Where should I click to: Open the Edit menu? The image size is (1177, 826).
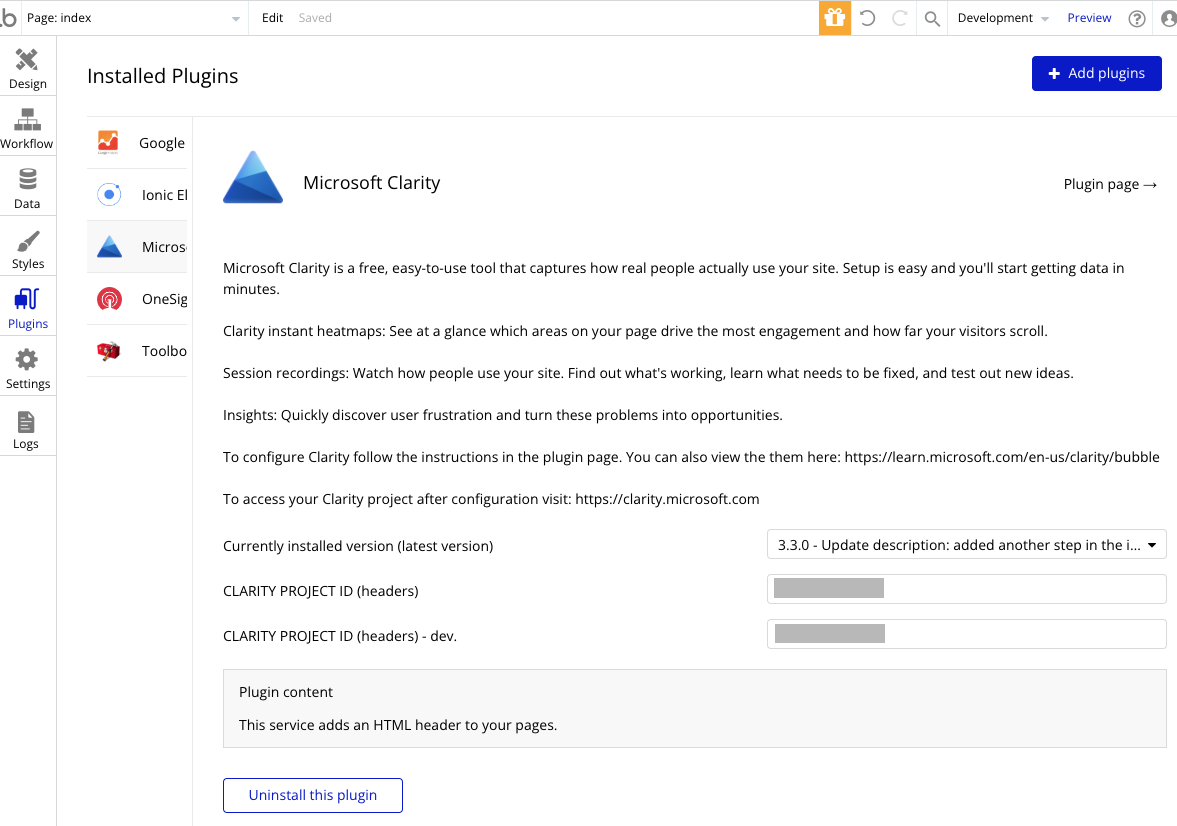(x=272, y=18)
